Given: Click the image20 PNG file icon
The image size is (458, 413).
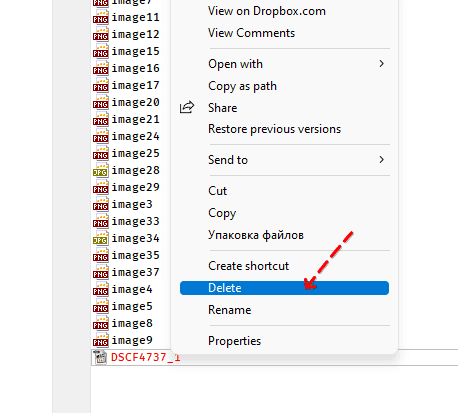Looking at the screenshot, I should click(101, 102).
